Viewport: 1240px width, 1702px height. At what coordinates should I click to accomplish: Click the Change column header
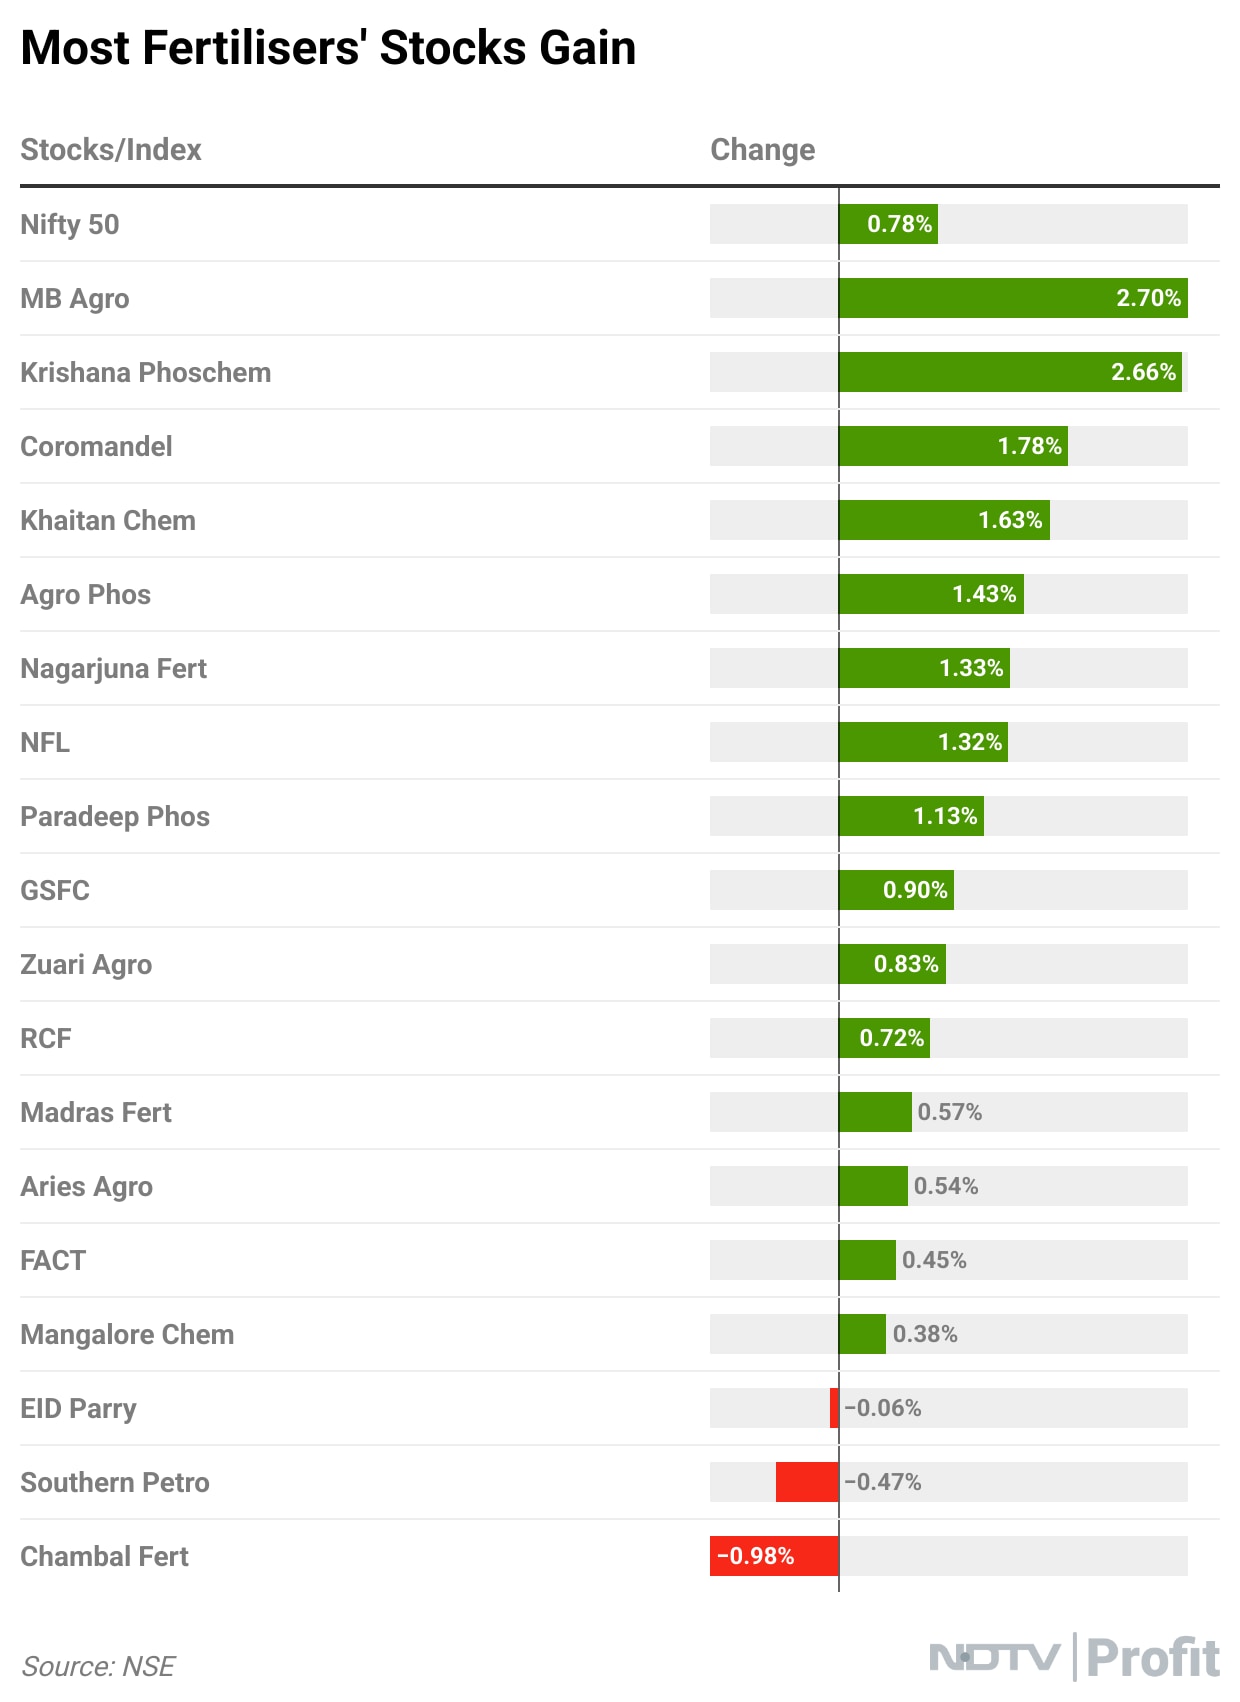point(762,150)
